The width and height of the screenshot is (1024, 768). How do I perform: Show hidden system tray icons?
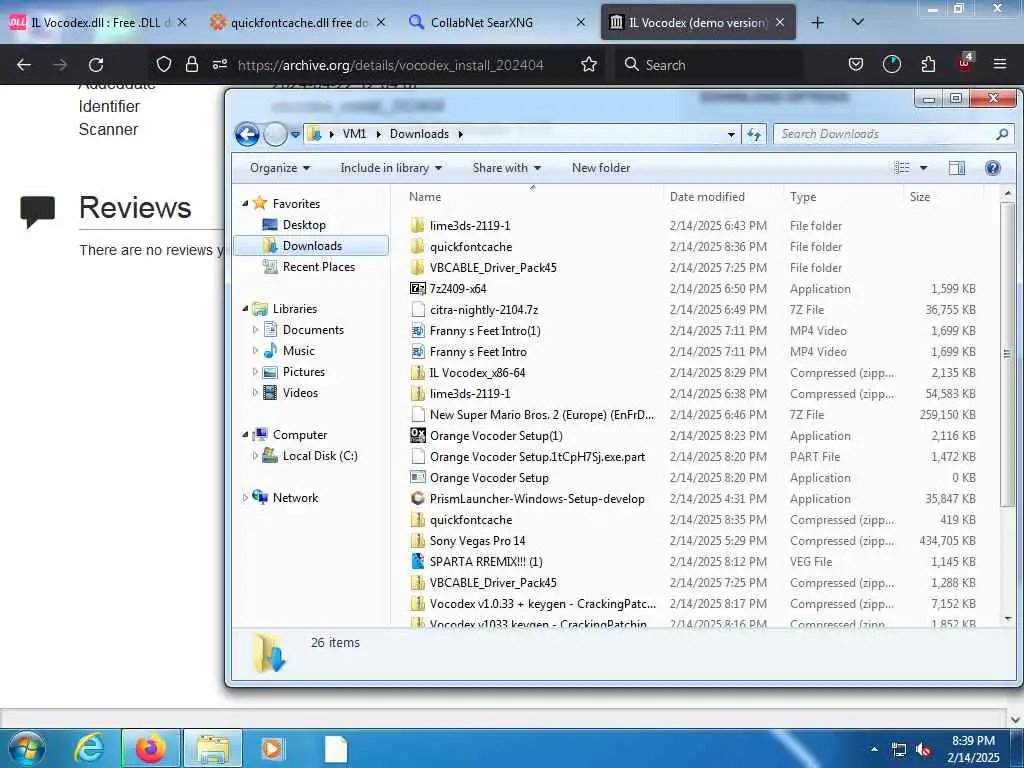(x=874, y=749)
